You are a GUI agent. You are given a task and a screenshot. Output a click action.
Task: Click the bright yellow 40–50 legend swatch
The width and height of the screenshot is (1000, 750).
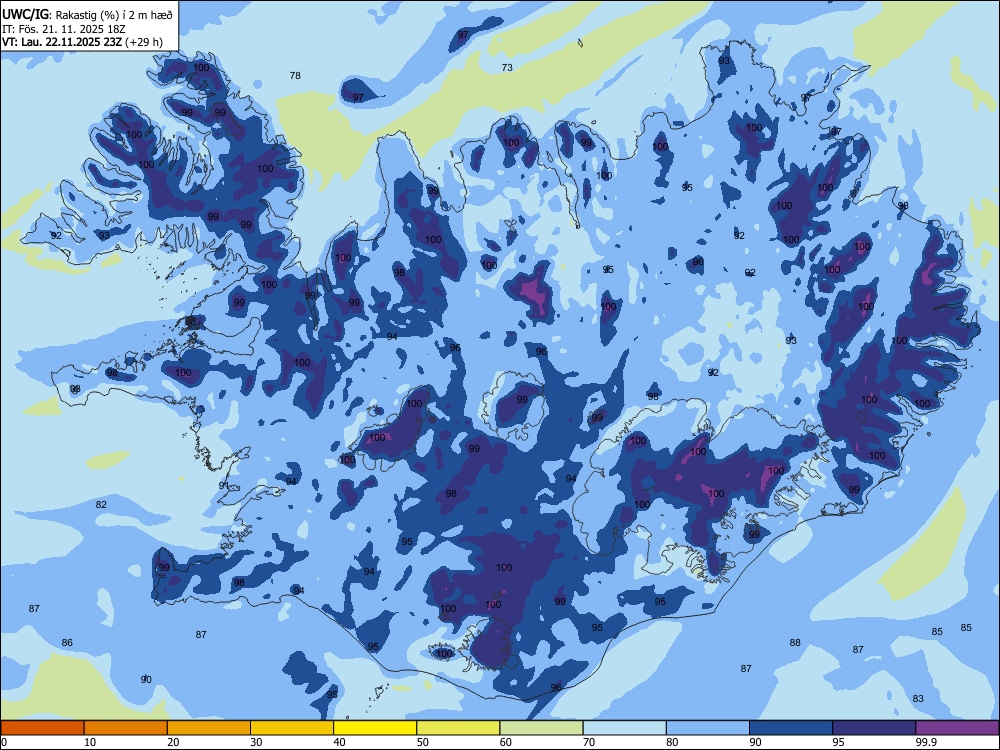click(x=375, y=728)
